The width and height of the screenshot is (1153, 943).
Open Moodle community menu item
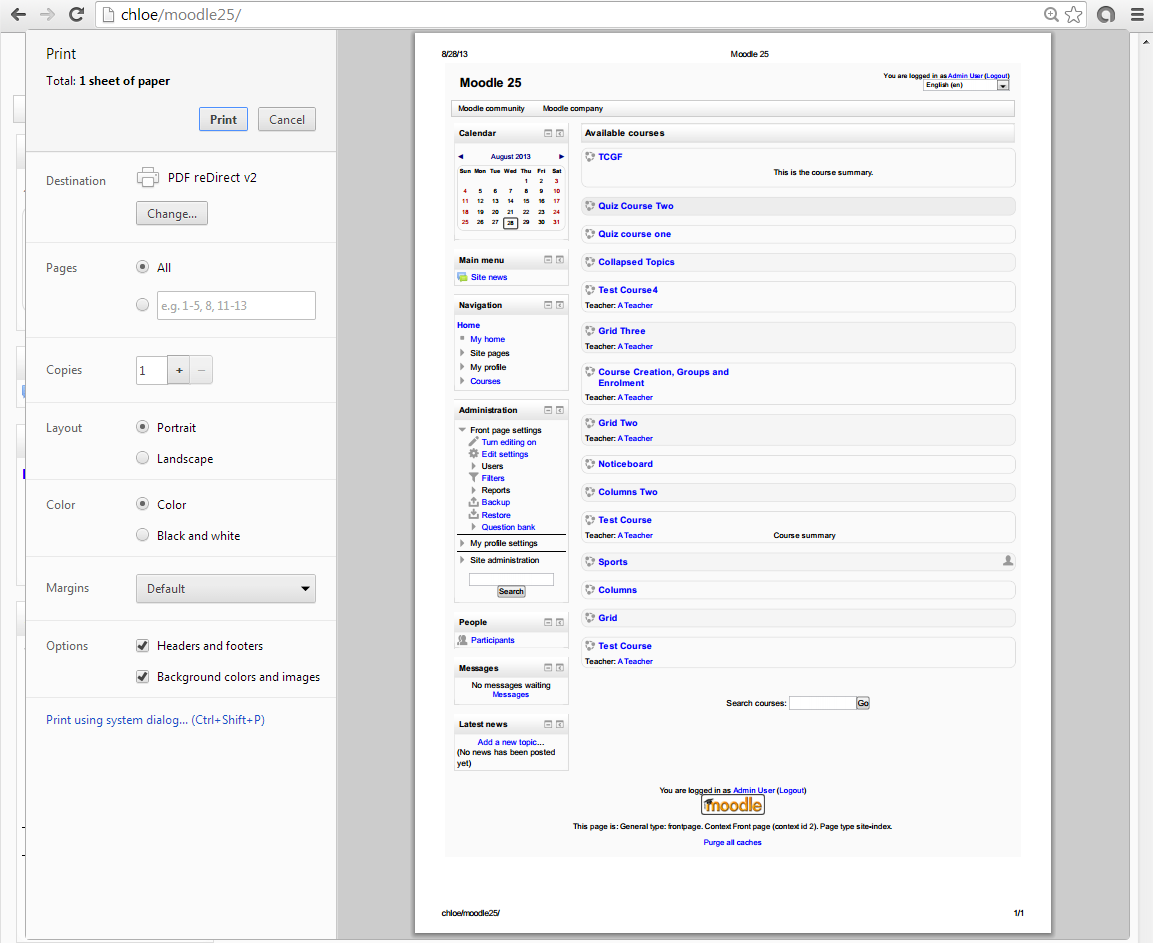click(491, 108)
